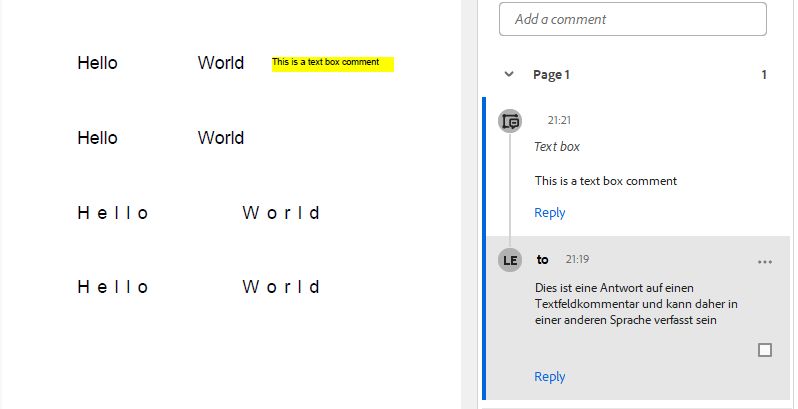Select the text box comment type icon
This screenshot has height=409, width=798.
point(510,121)
